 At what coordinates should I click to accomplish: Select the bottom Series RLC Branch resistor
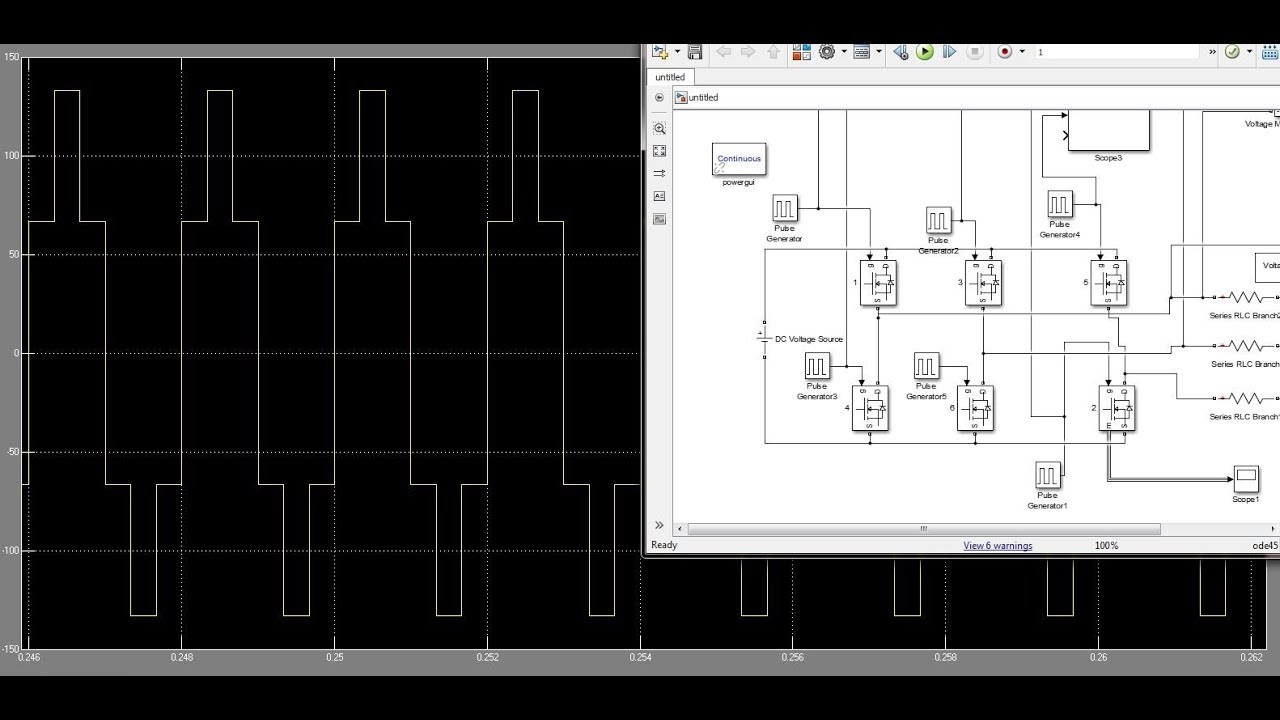(x=1246, y=398)
